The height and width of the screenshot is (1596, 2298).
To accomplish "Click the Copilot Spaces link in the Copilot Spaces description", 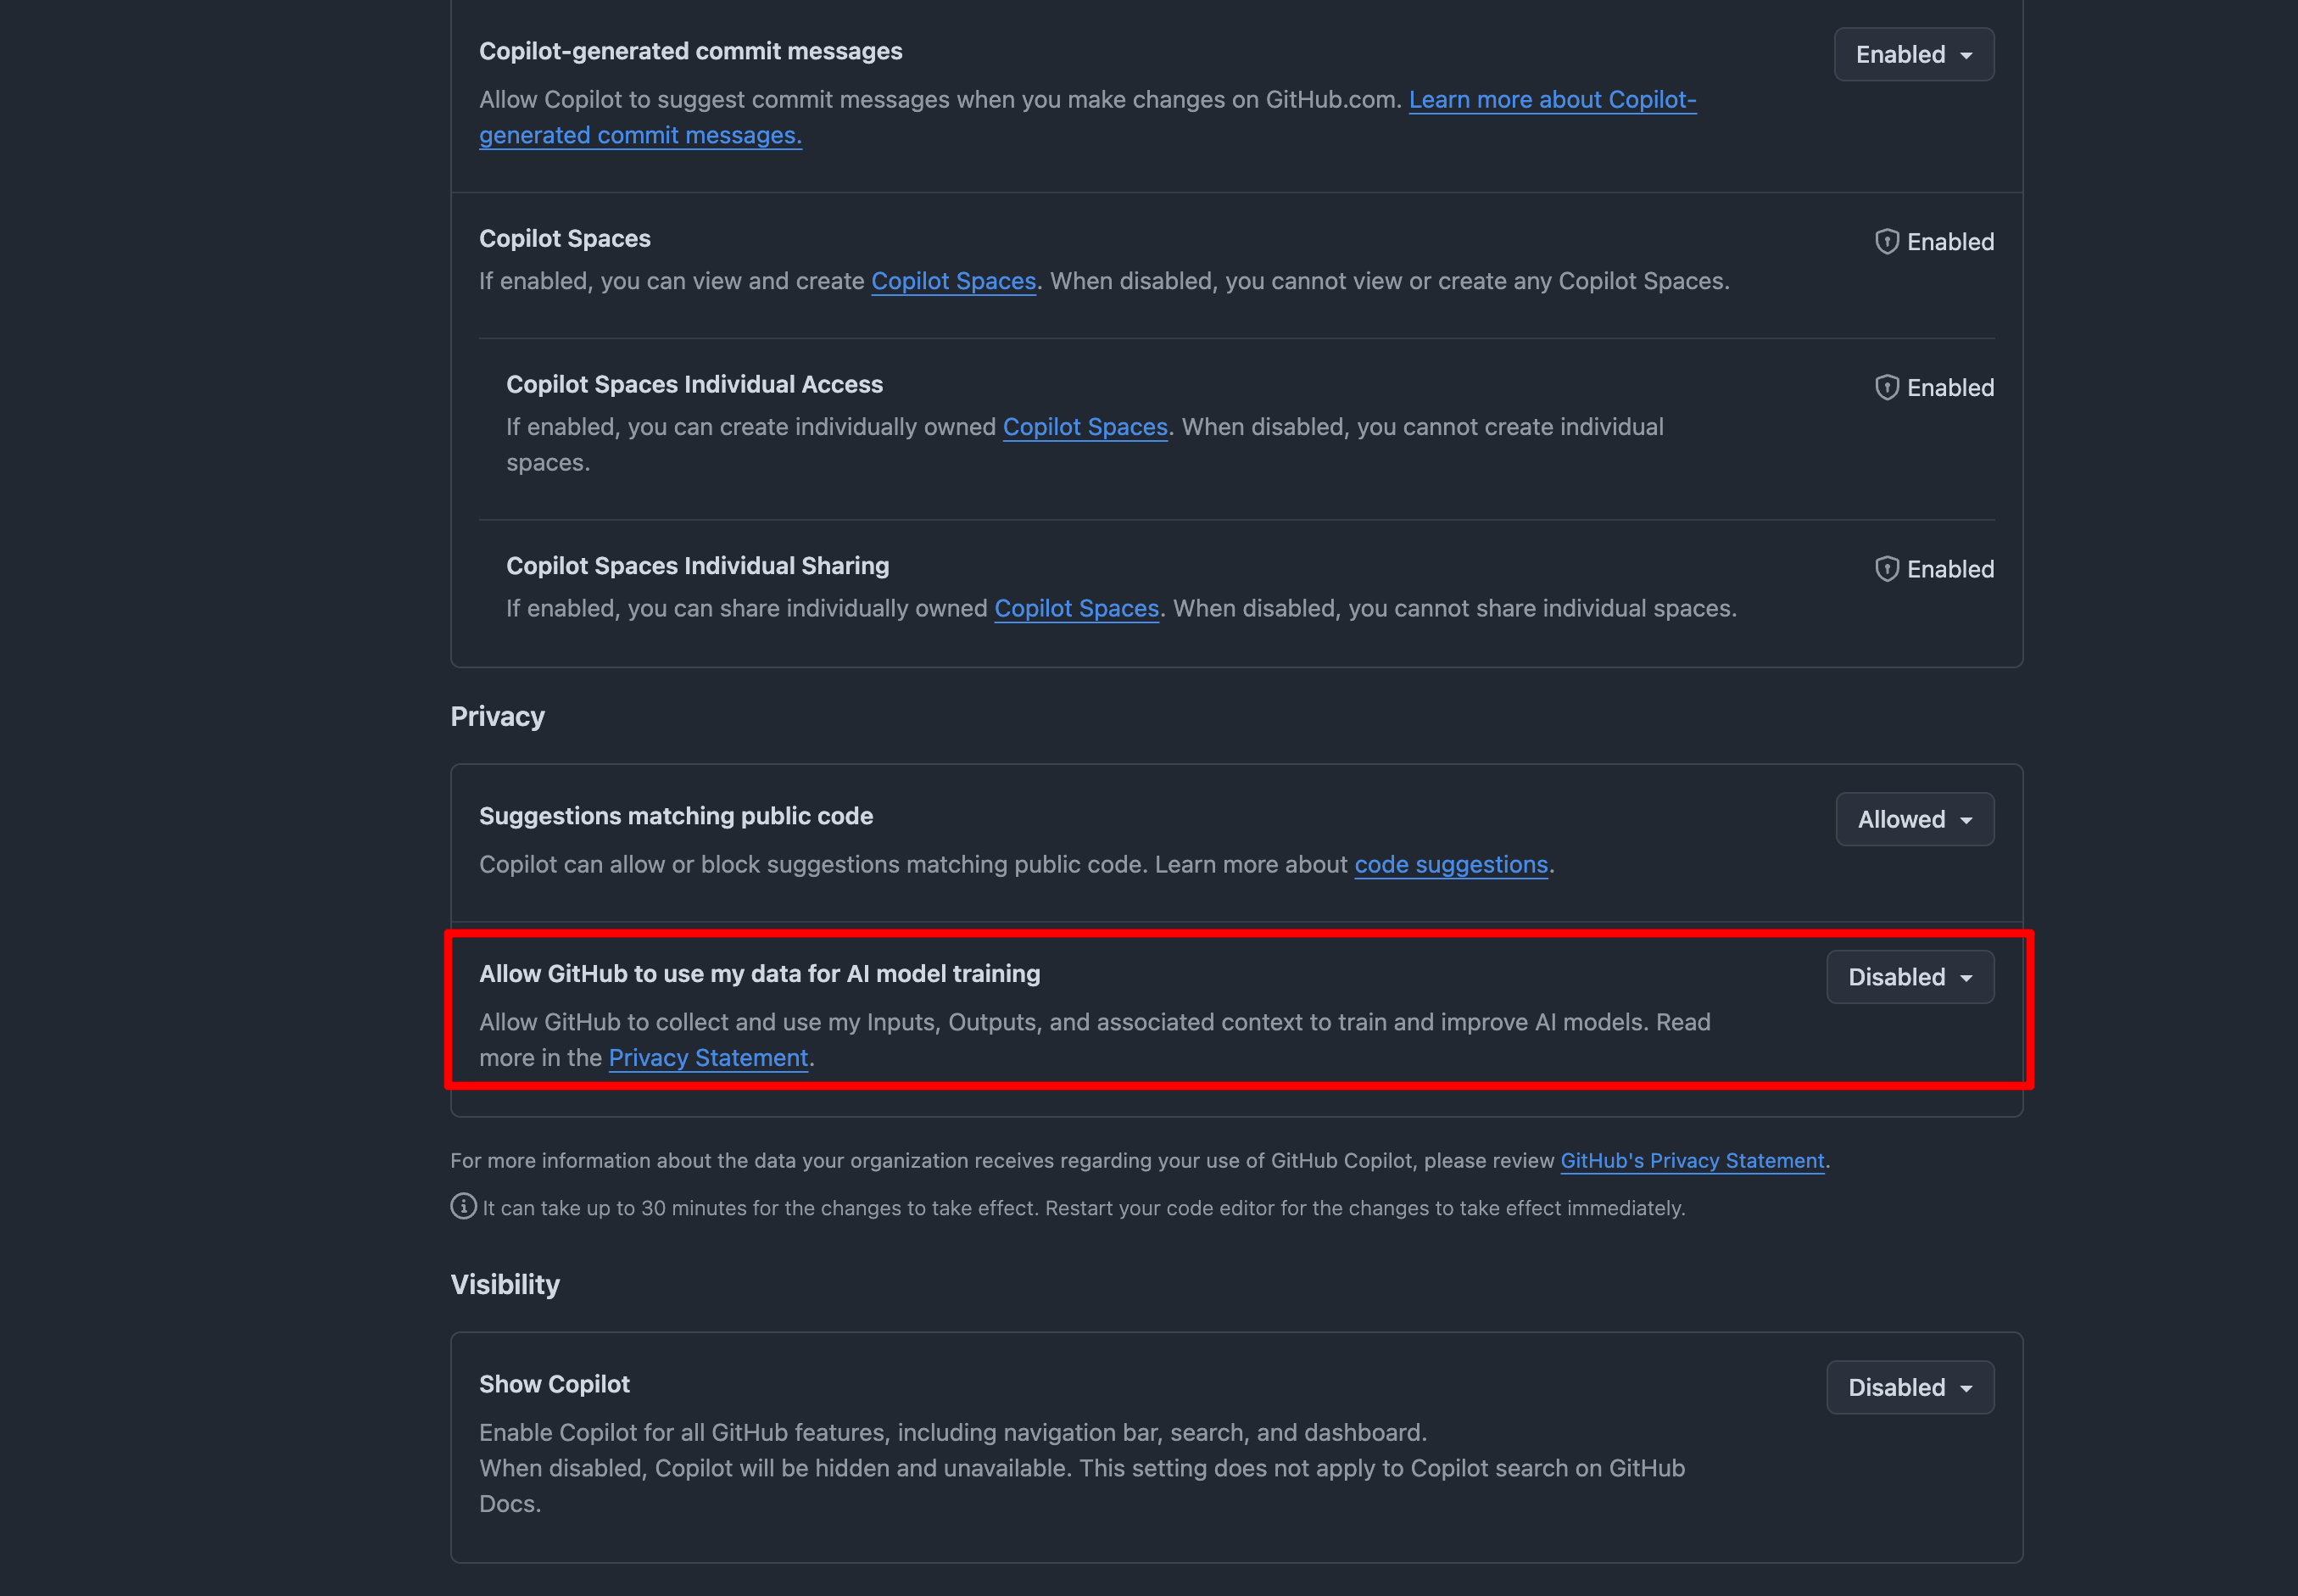I will click(x=953, y=281).
